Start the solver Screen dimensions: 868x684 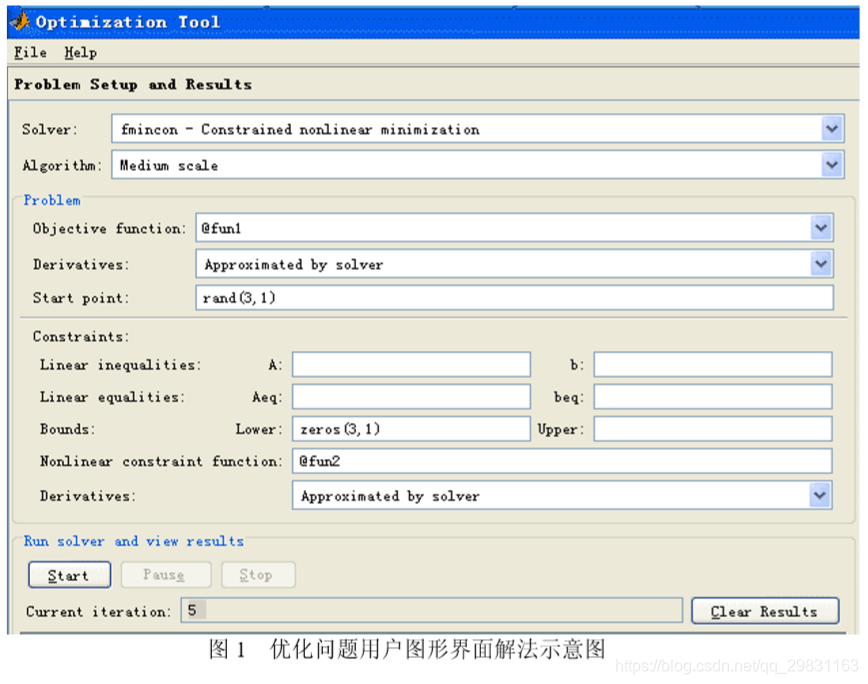click(x=69, y=575)
